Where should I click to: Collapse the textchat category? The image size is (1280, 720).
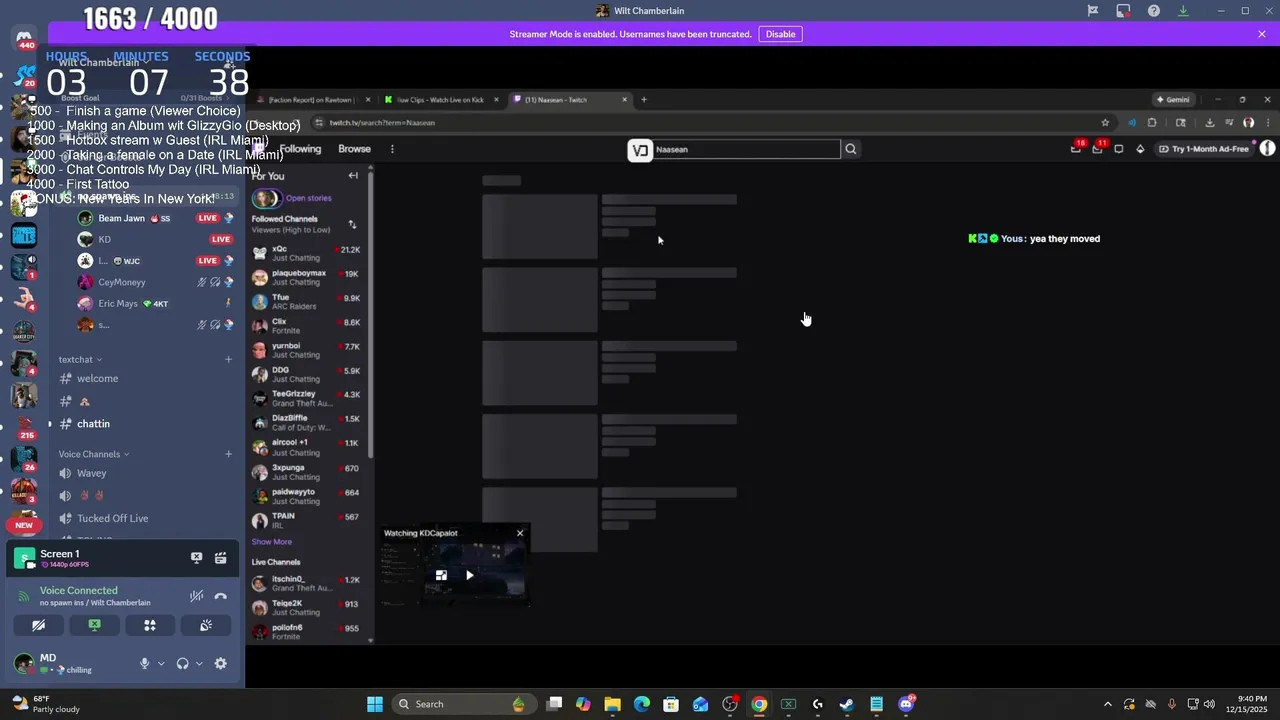click(x=80, y=359)
